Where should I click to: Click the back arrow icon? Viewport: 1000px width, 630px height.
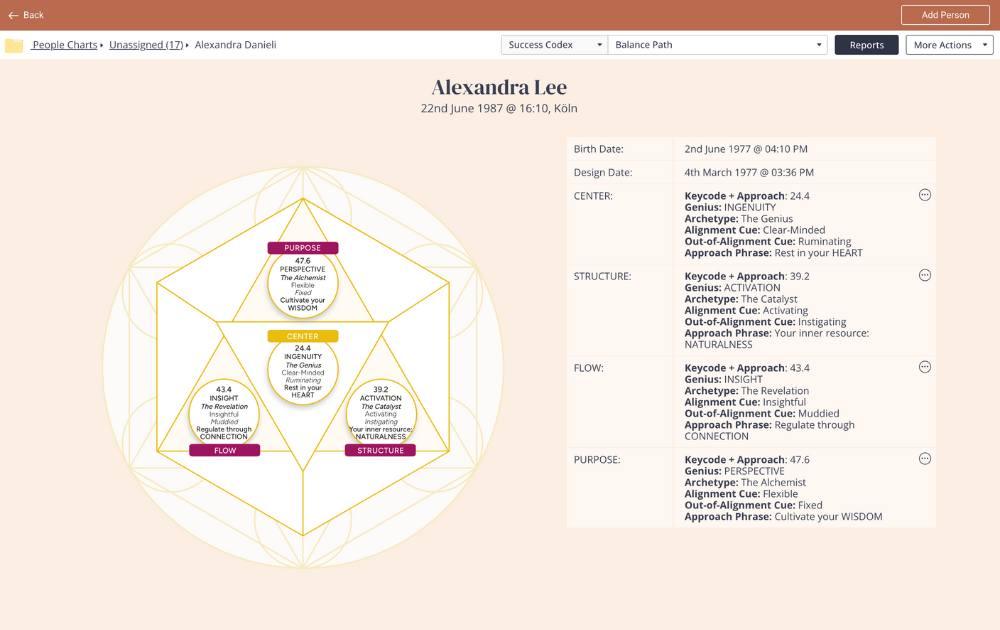(x=13, y=15)
